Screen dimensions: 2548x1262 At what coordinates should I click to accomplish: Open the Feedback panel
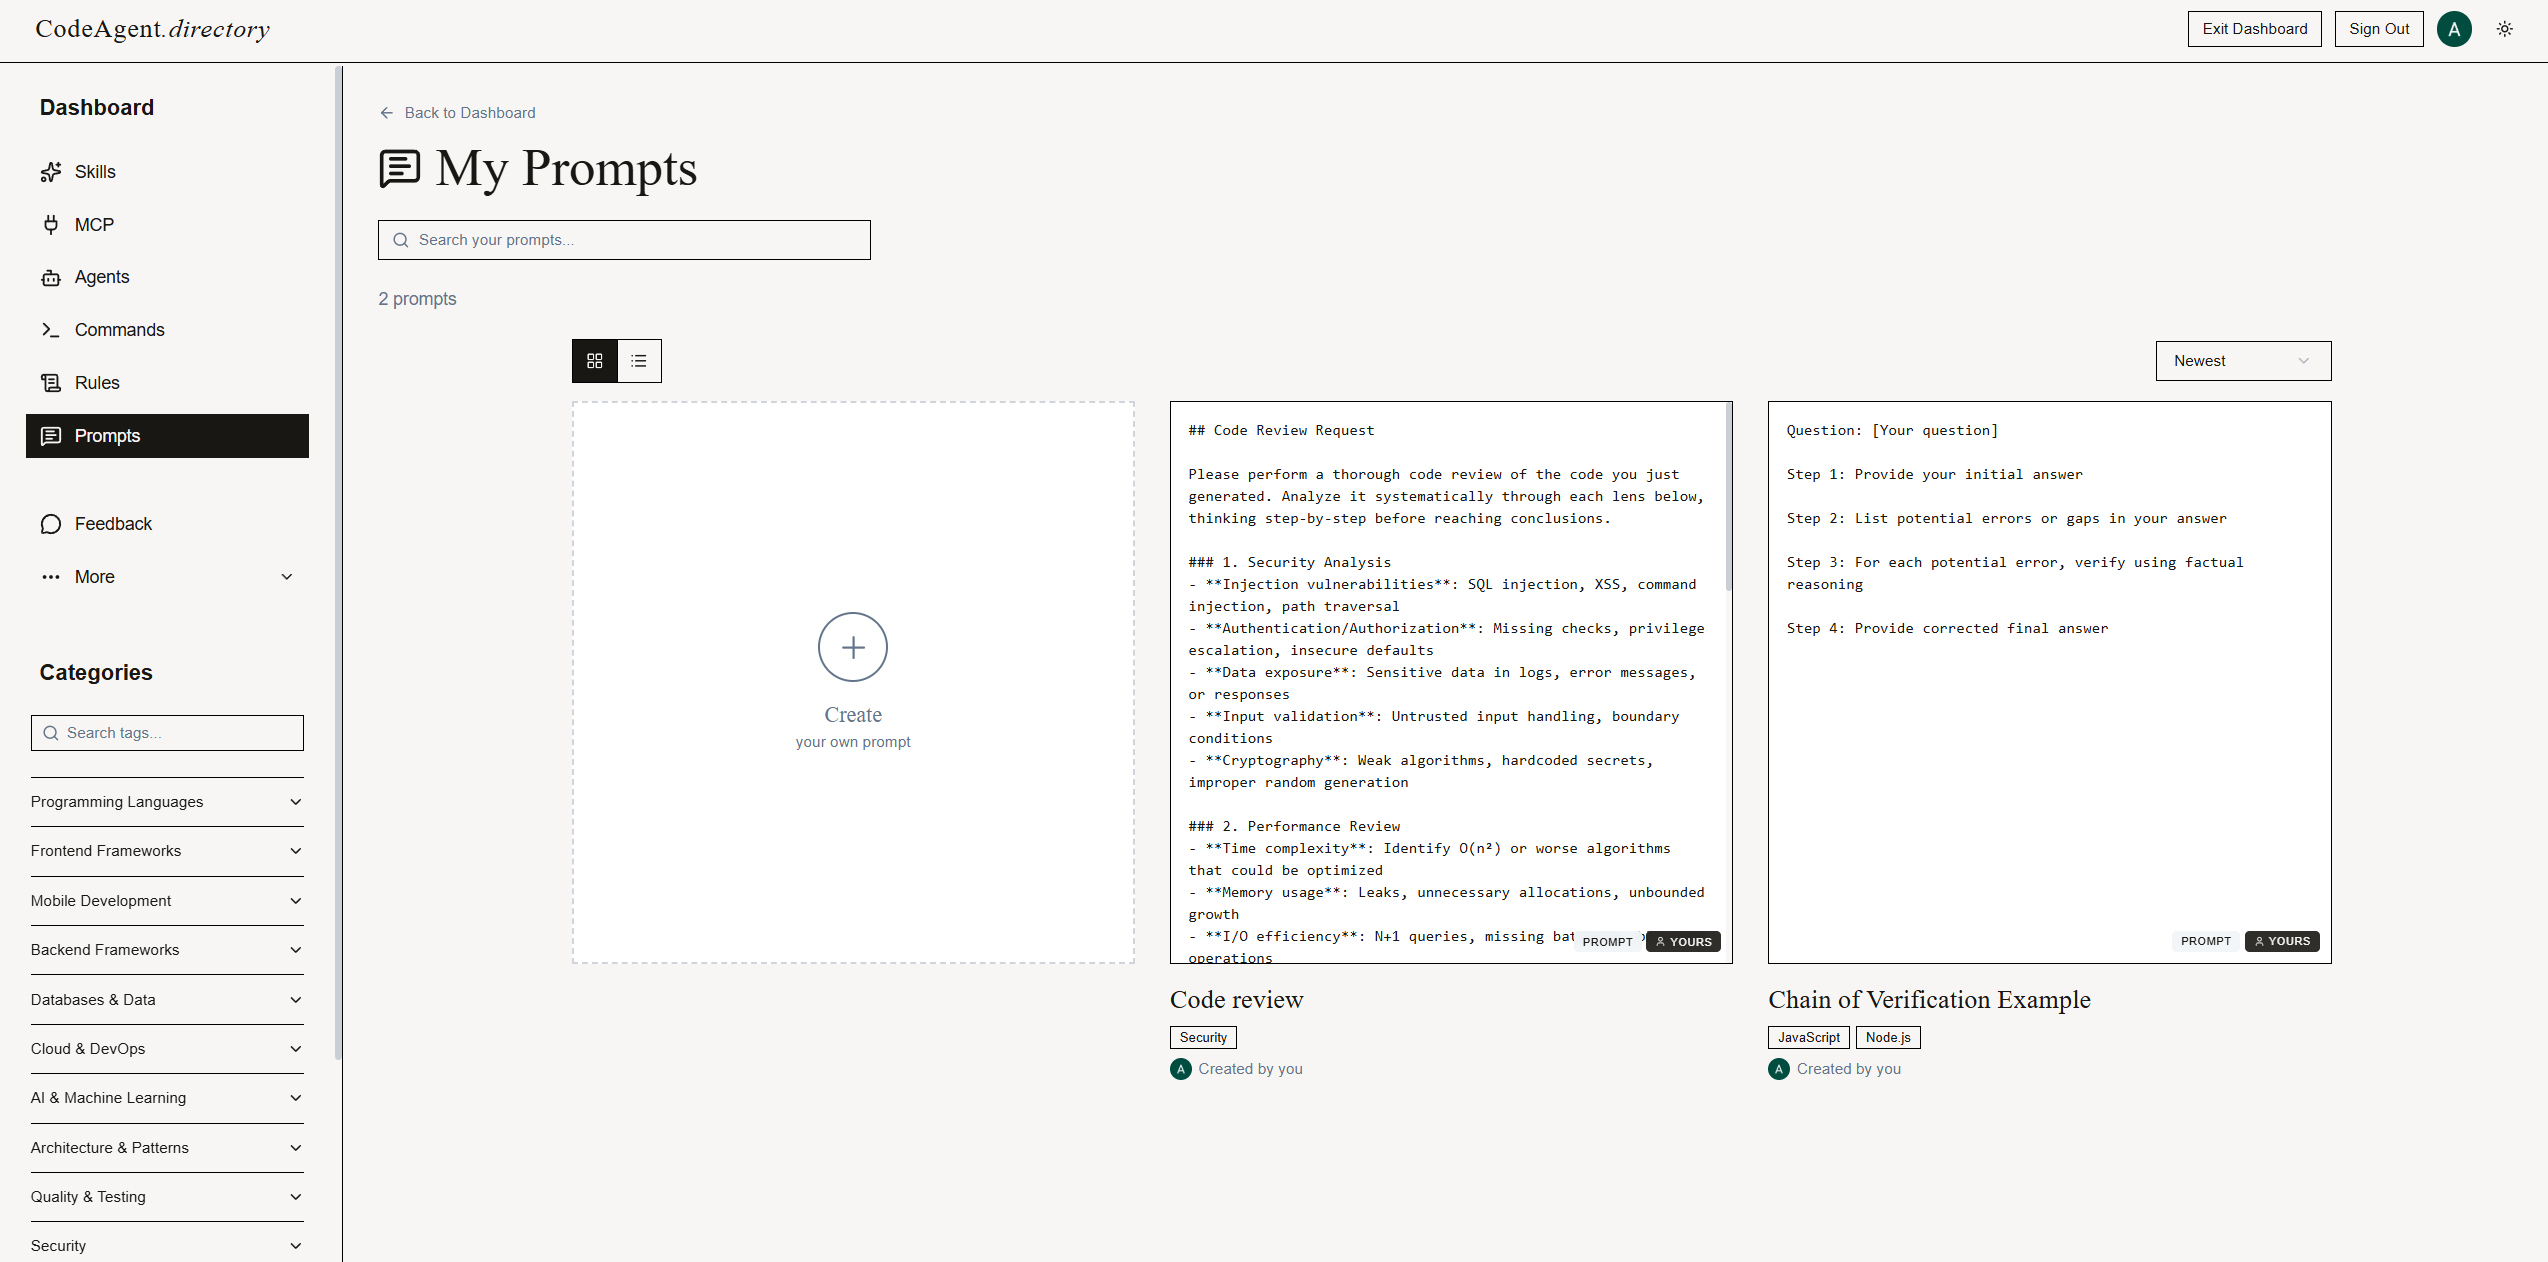pos(113,523)
